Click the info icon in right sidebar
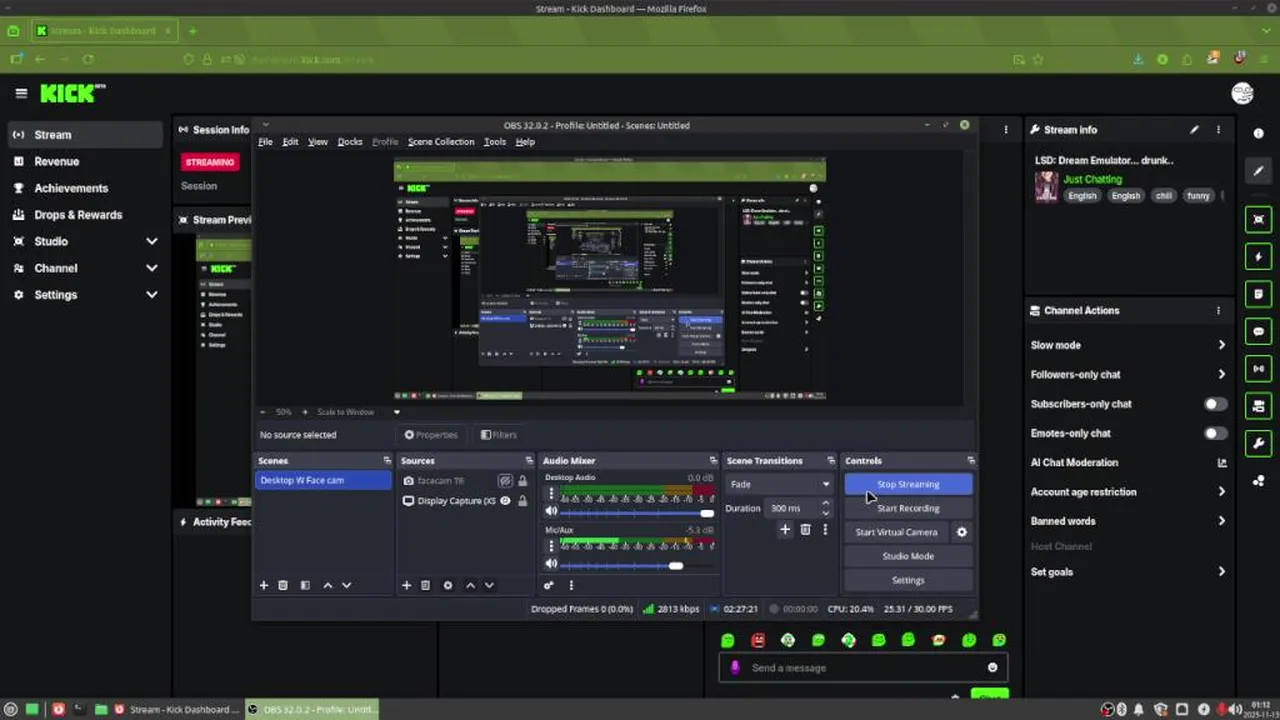Image resolution: width=1280 pixels, height=720 pixels. coord(1258,133)
